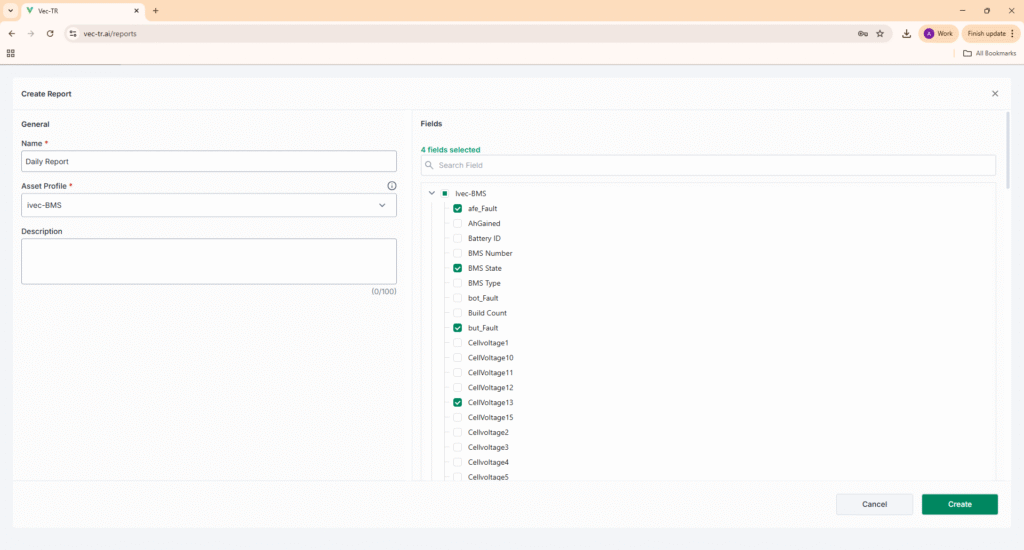
Task: Click the Asset Profile info icon
Action: tap(391, 186)
